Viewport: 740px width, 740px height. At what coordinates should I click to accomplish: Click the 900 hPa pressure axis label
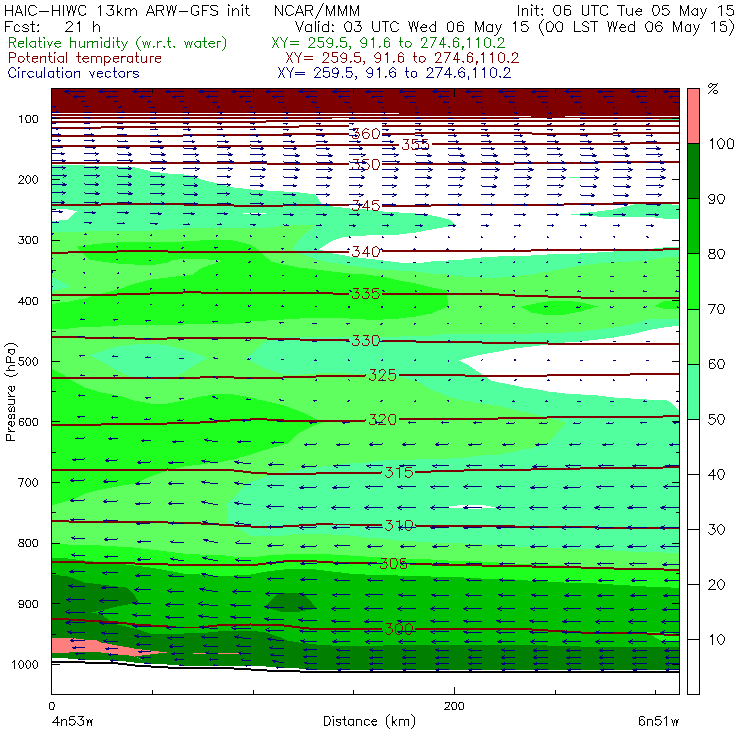coord(28,604)
